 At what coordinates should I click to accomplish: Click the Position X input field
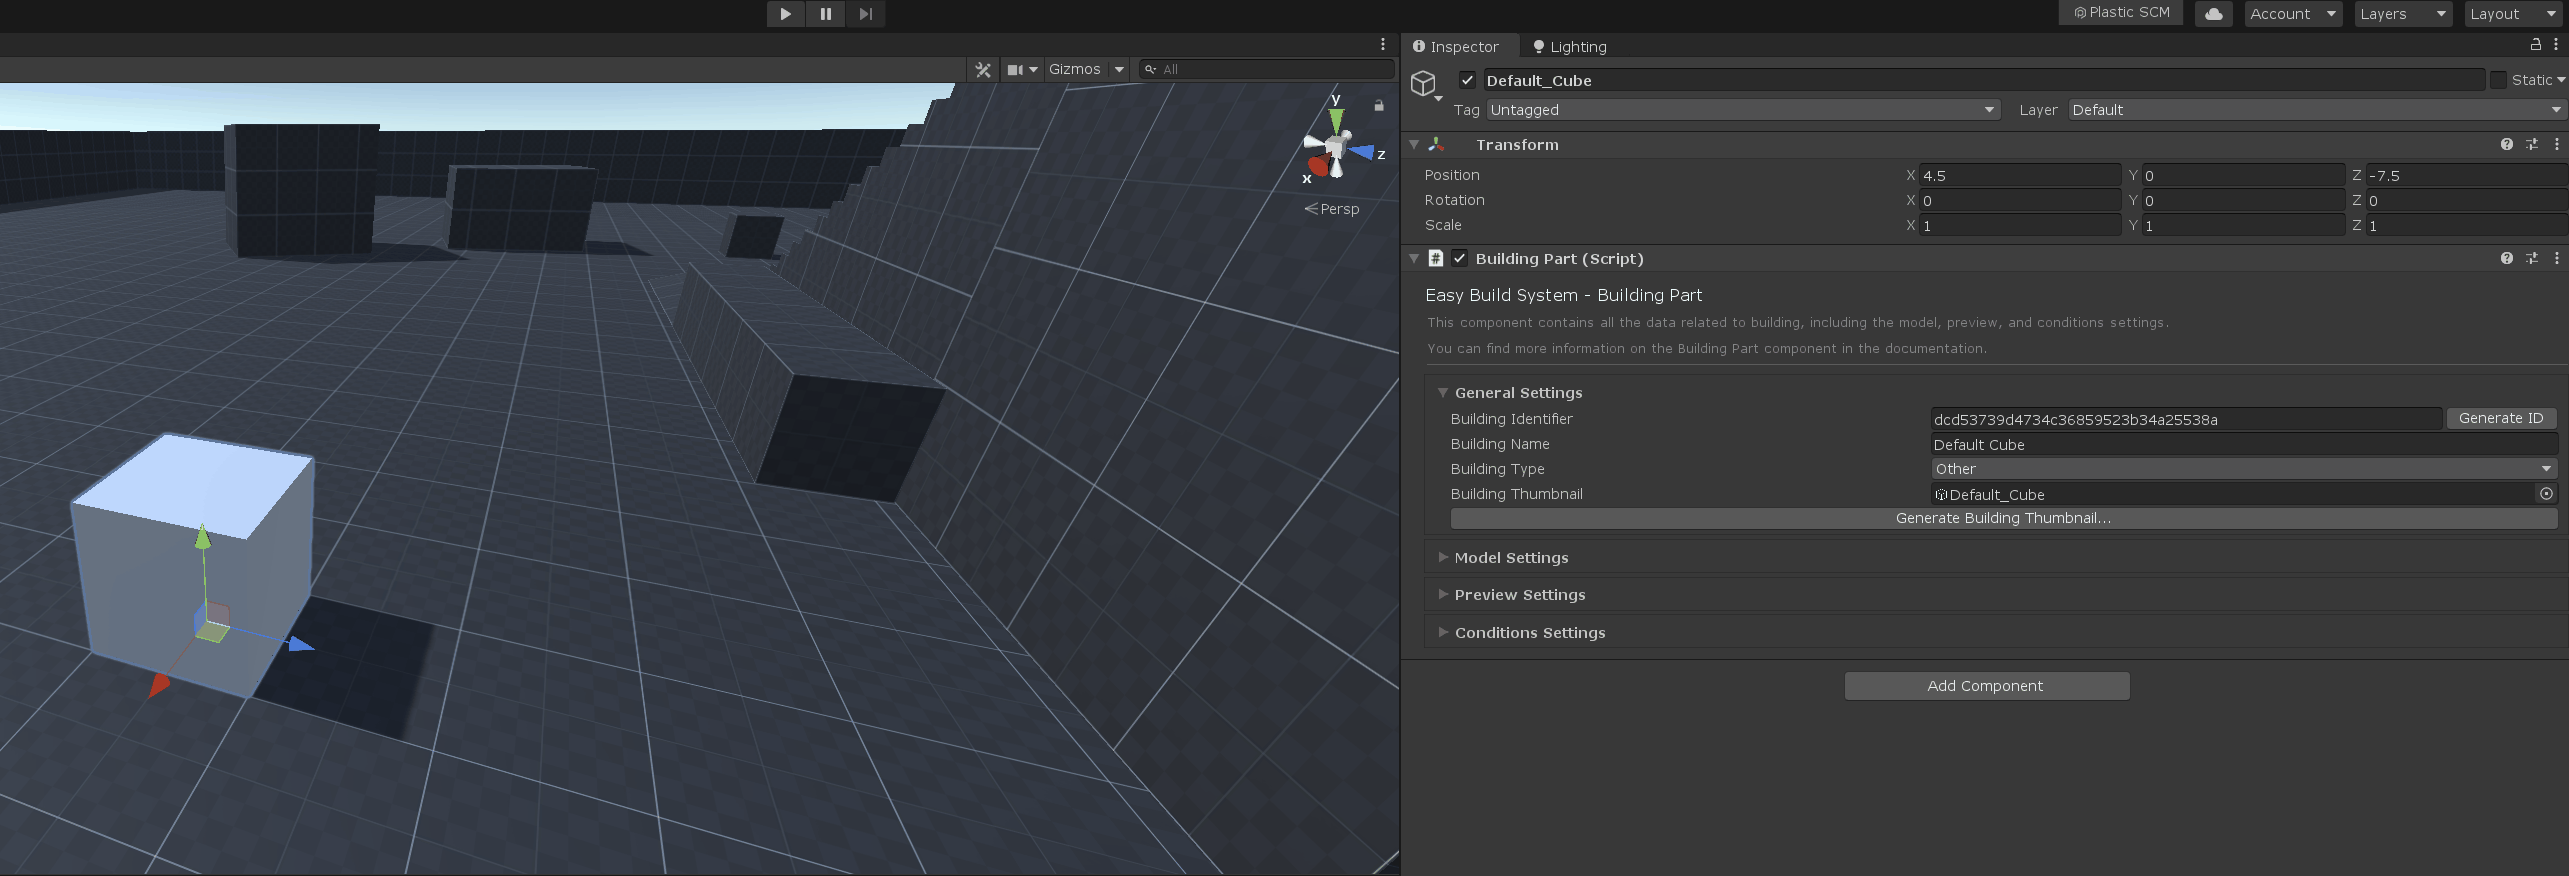(x=2018, y=176)
